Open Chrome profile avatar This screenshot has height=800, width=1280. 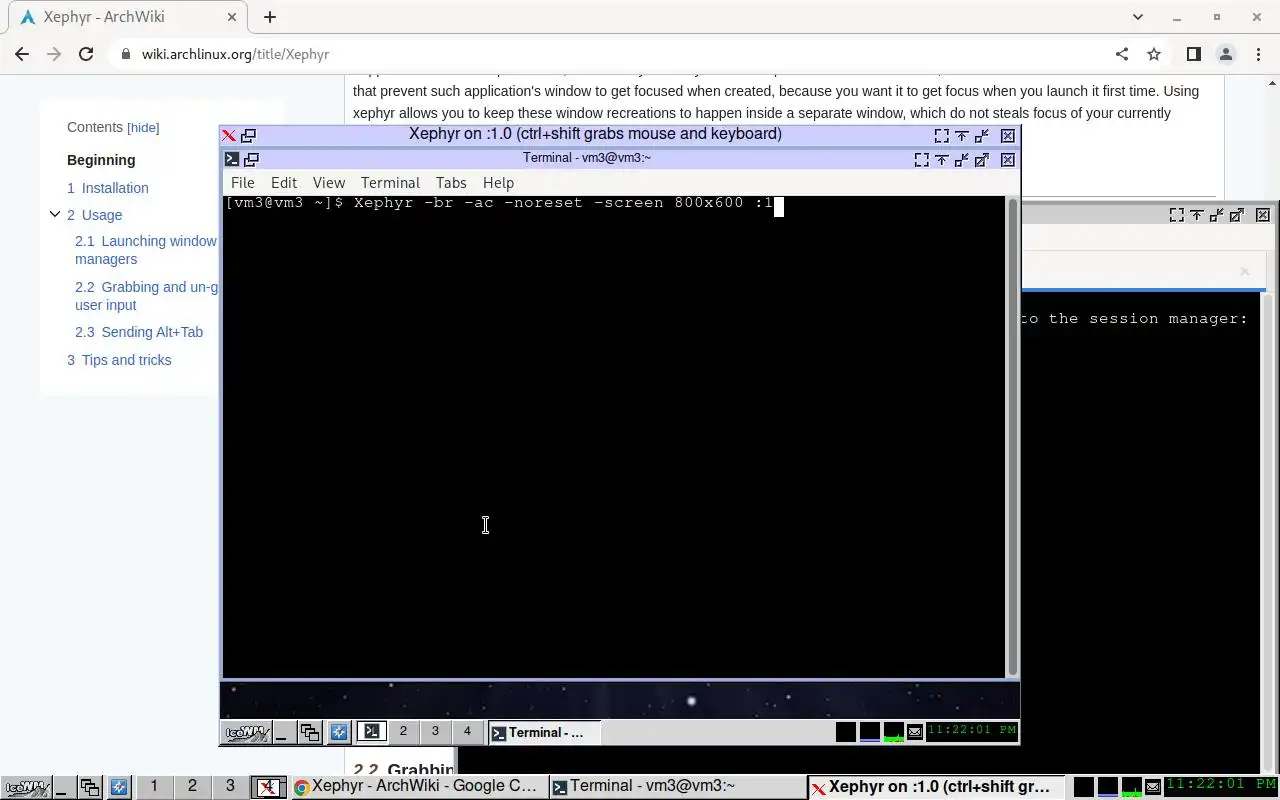click(1225, 54)
